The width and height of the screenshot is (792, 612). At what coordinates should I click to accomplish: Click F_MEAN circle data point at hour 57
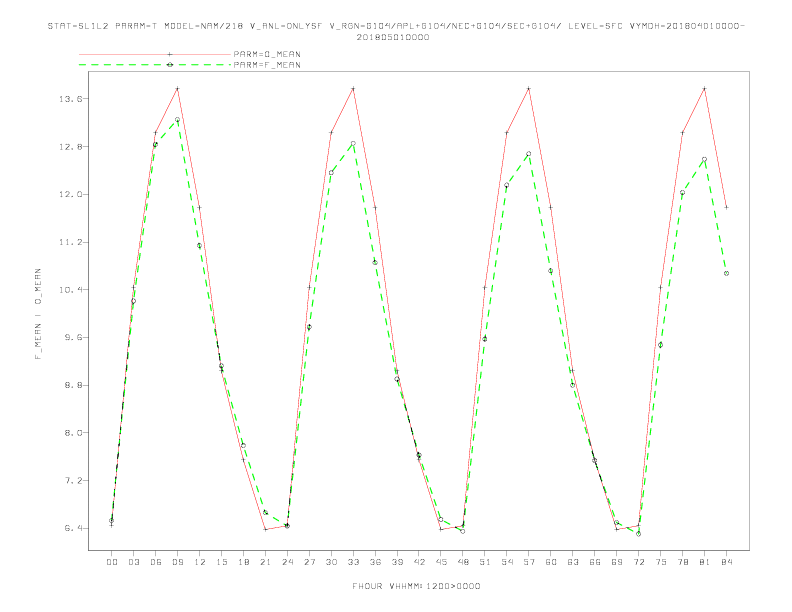pos(529,154)
